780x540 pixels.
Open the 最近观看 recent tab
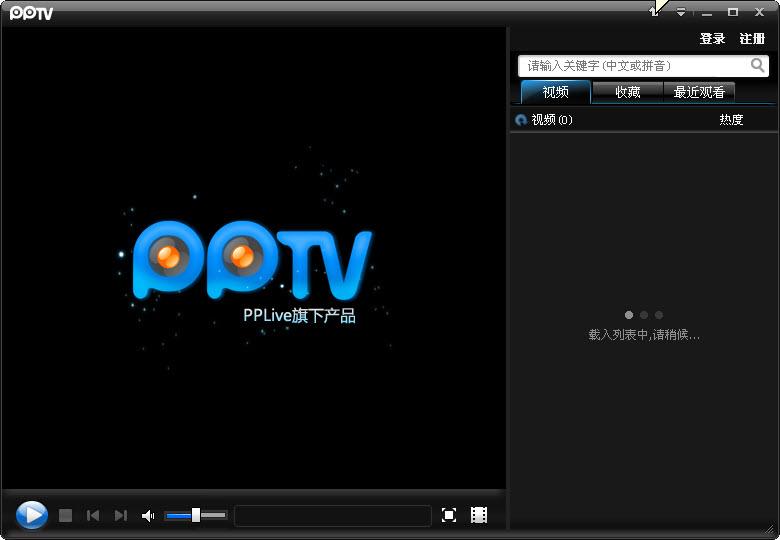coord(699,92)
